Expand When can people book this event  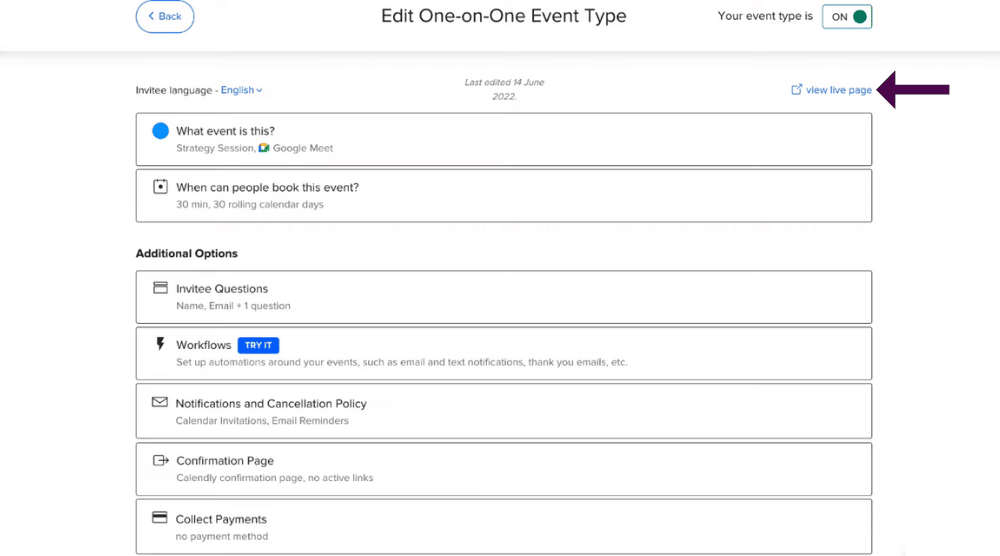point(503,195)
